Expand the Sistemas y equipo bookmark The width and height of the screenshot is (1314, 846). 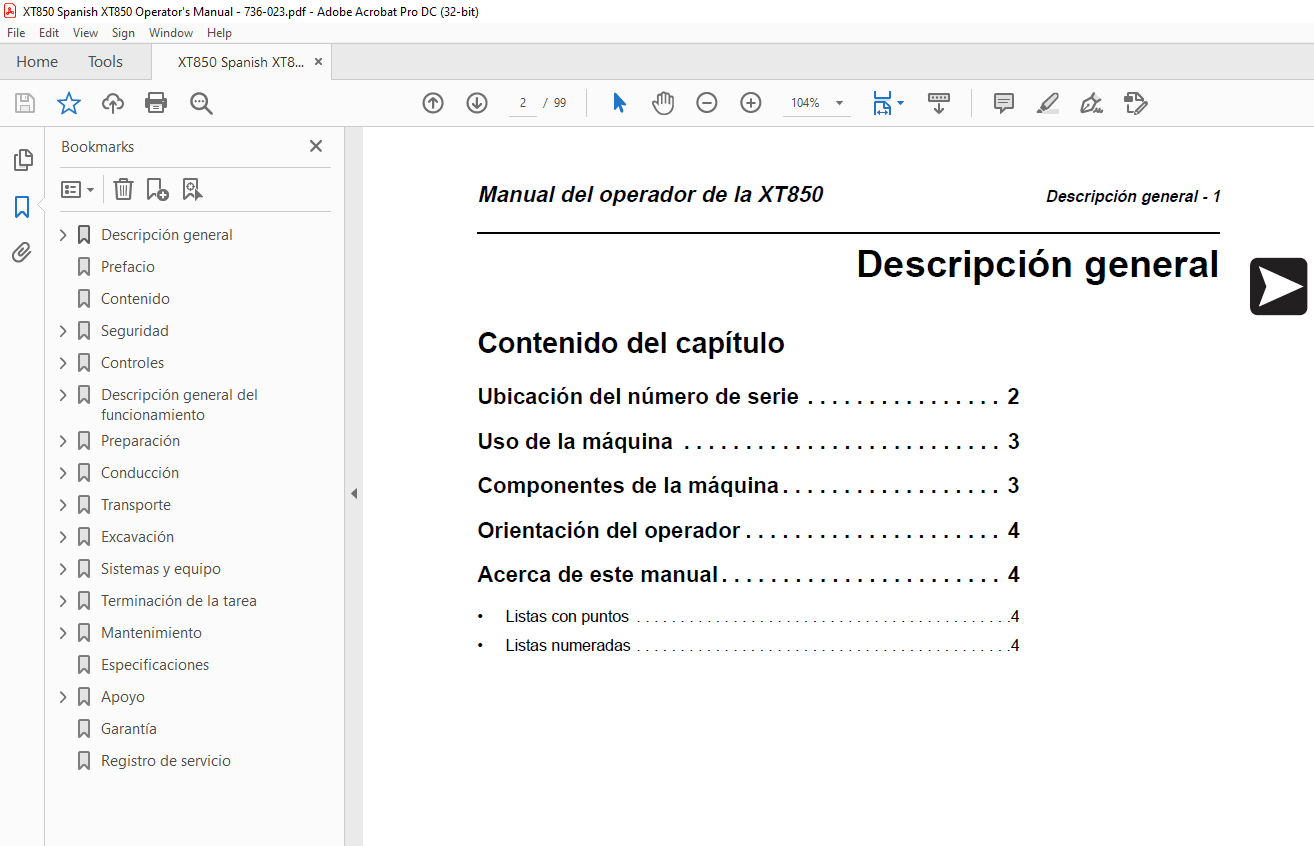(63, 569)
